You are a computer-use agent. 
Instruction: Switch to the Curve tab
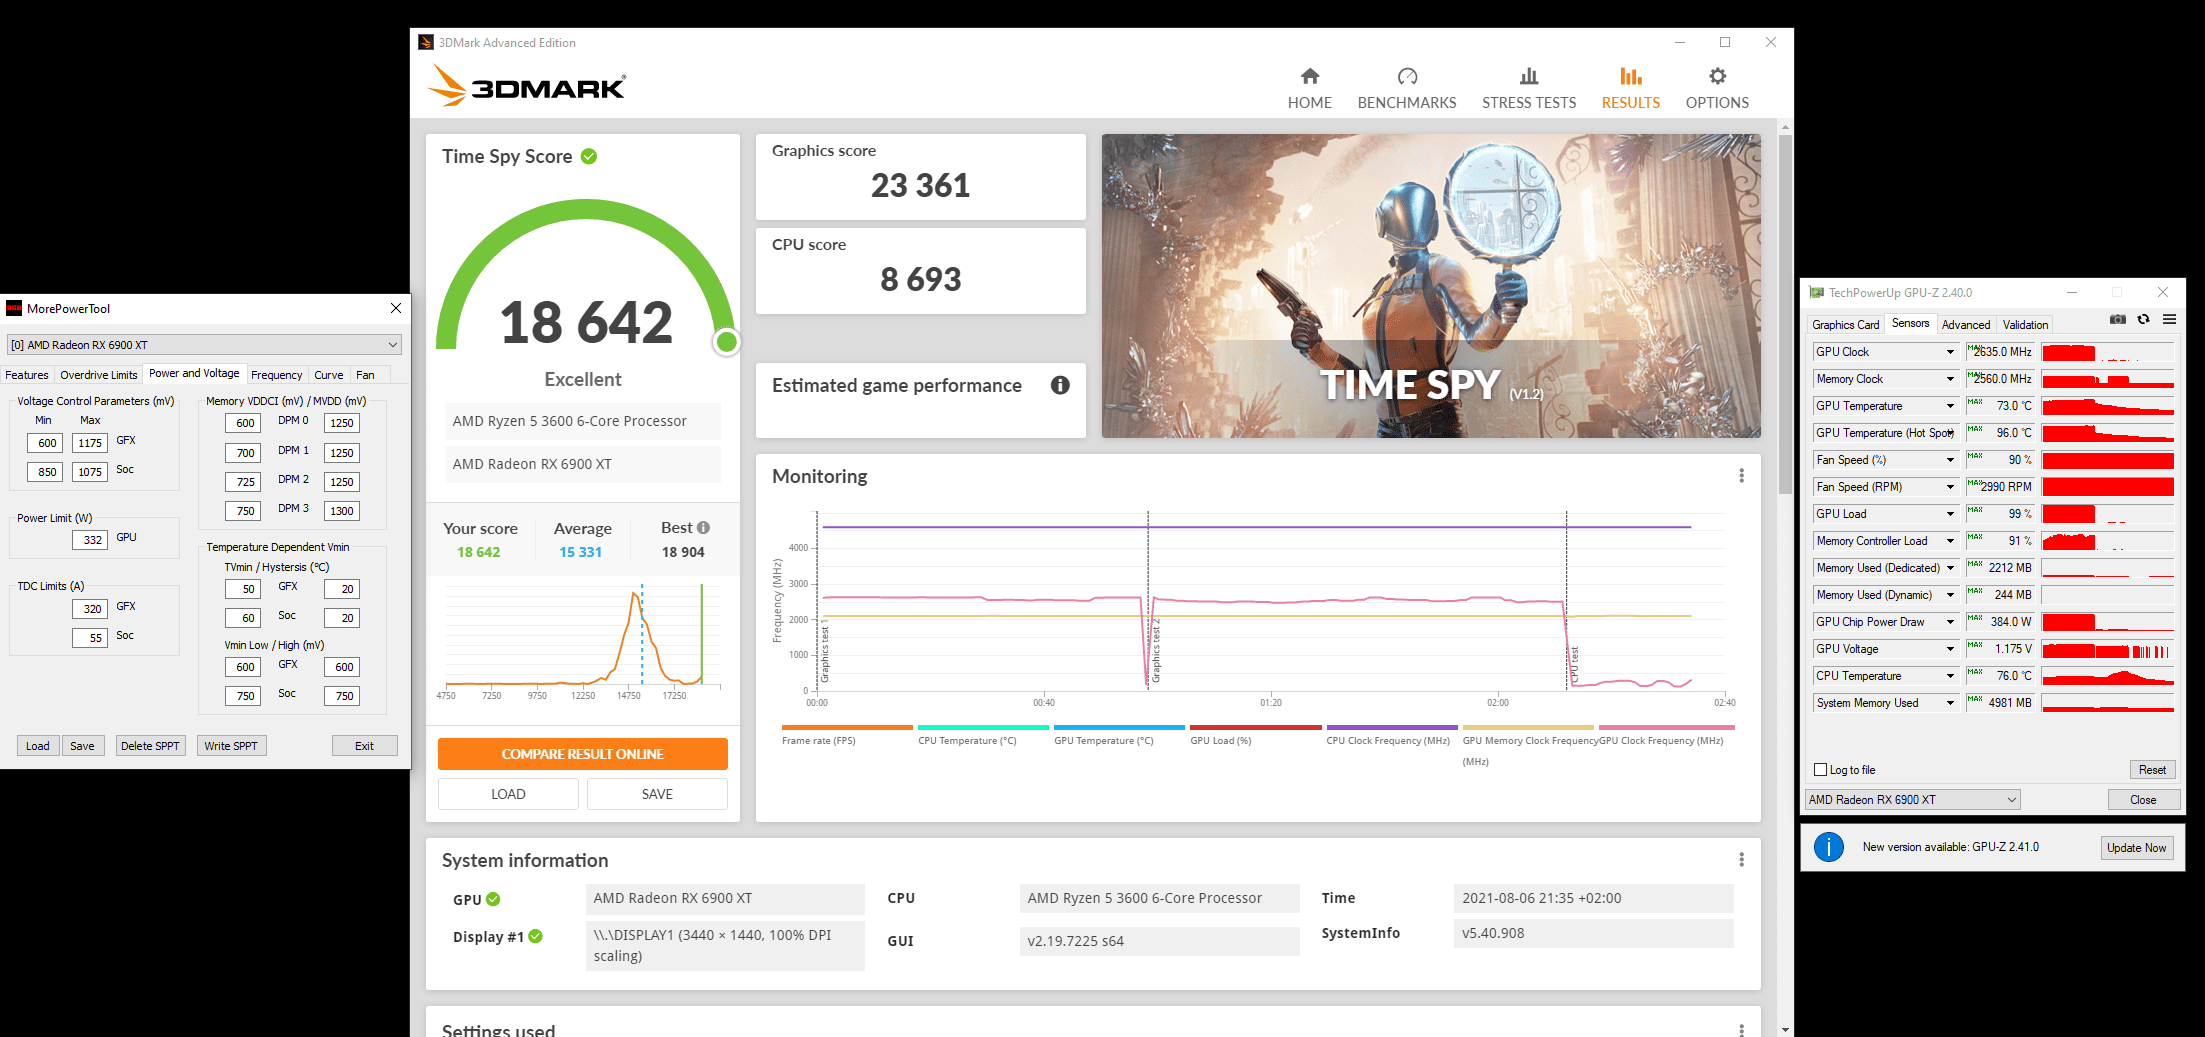pyautogui.click(x=328, y=375)
